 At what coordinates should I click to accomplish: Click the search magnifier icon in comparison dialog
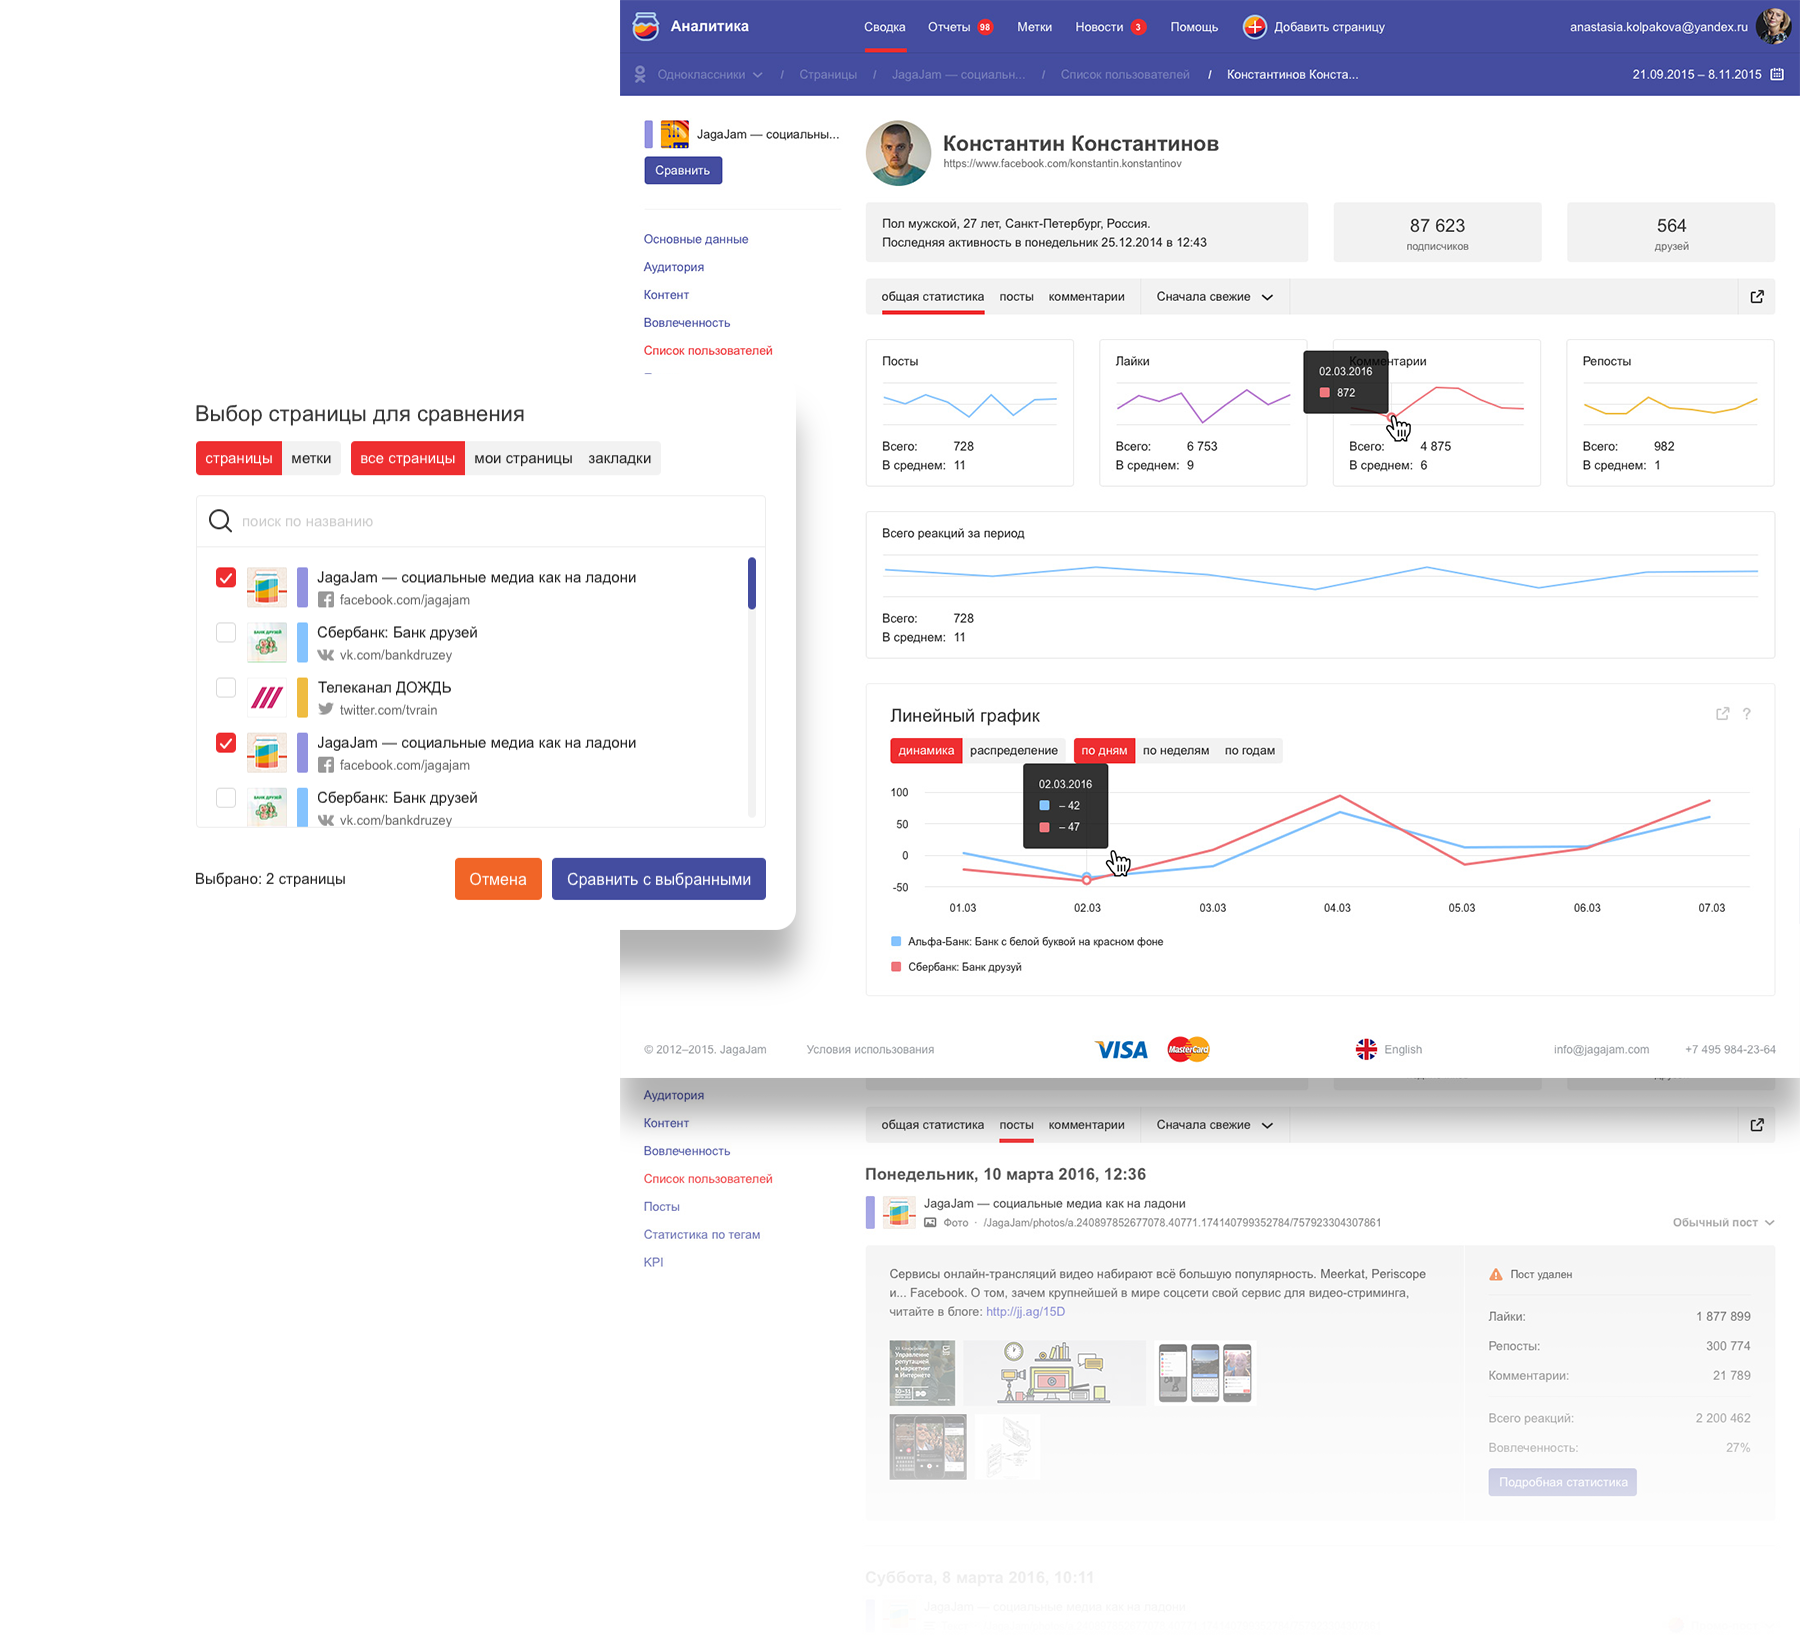pyautogui.click(x=220, y=521)
